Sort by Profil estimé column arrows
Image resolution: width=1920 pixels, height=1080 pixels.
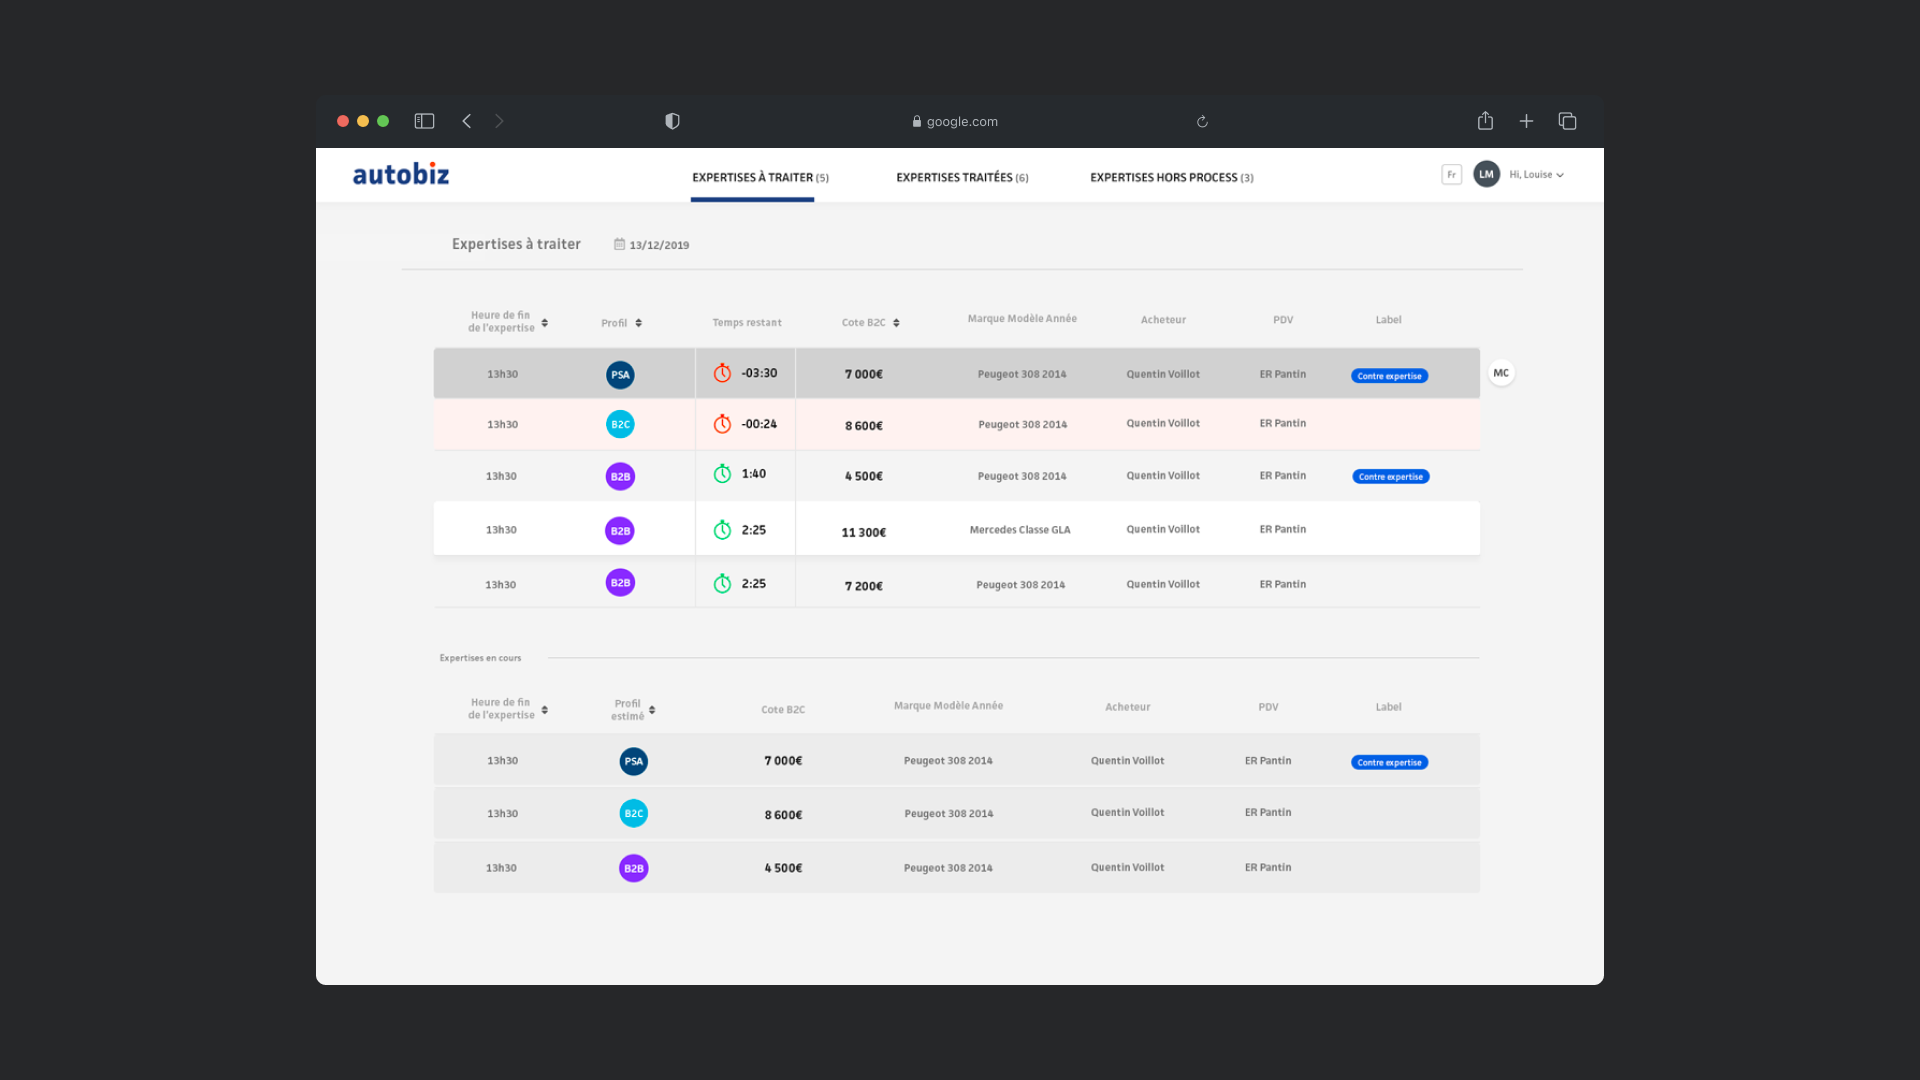point(652,710)
